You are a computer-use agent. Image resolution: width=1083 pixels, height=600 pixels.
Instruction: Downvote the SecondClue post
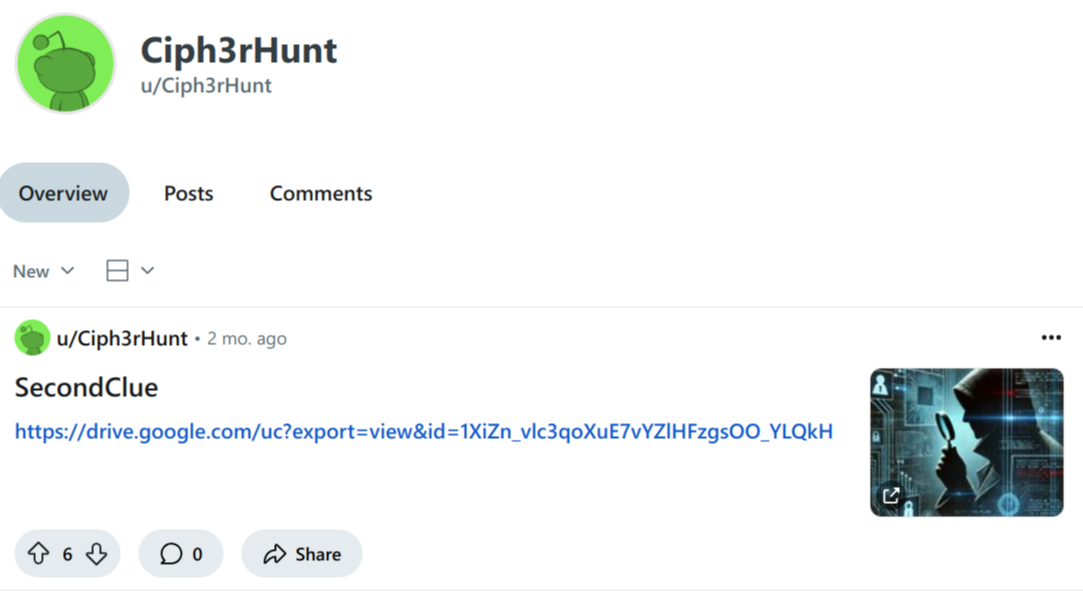(x=96, y=554)
